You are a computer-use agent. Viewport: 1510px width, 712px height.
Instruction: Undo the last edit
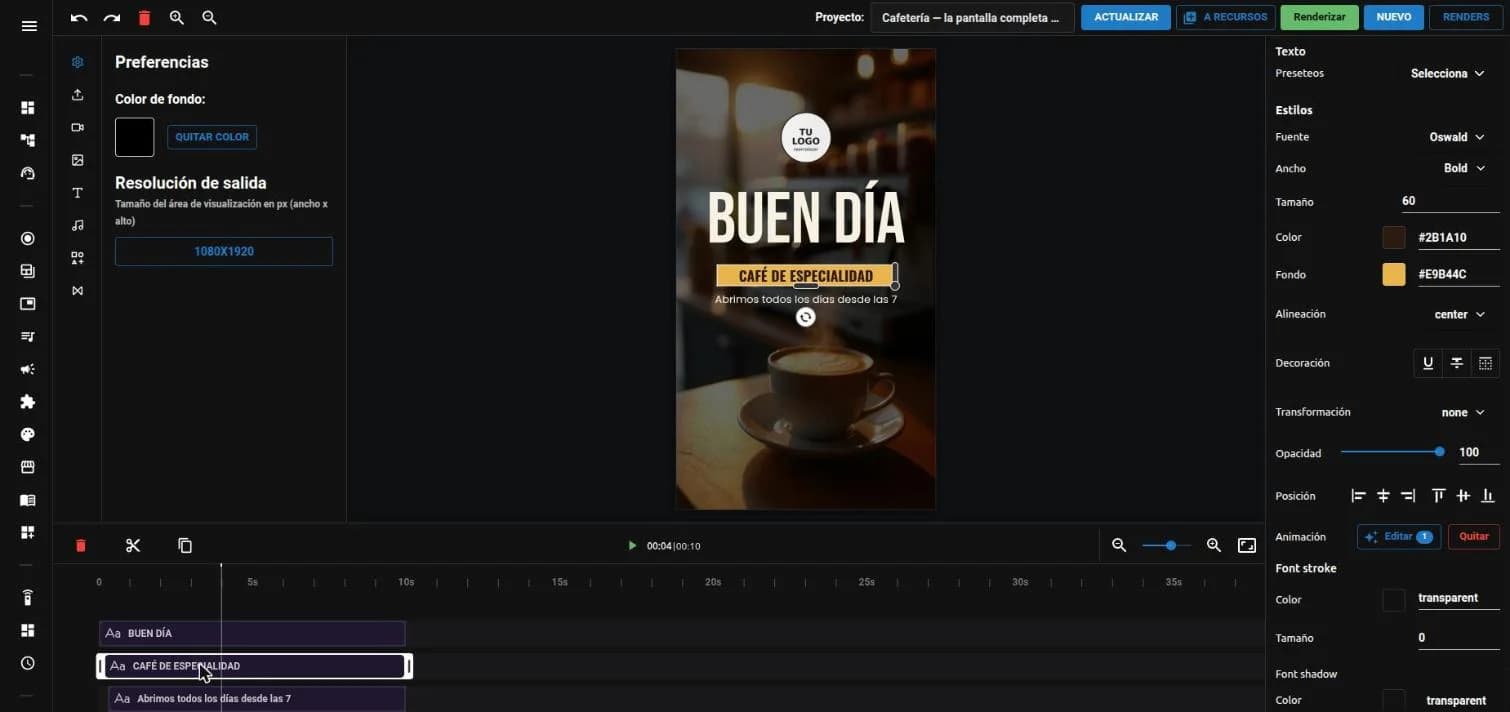click(79, 18)
